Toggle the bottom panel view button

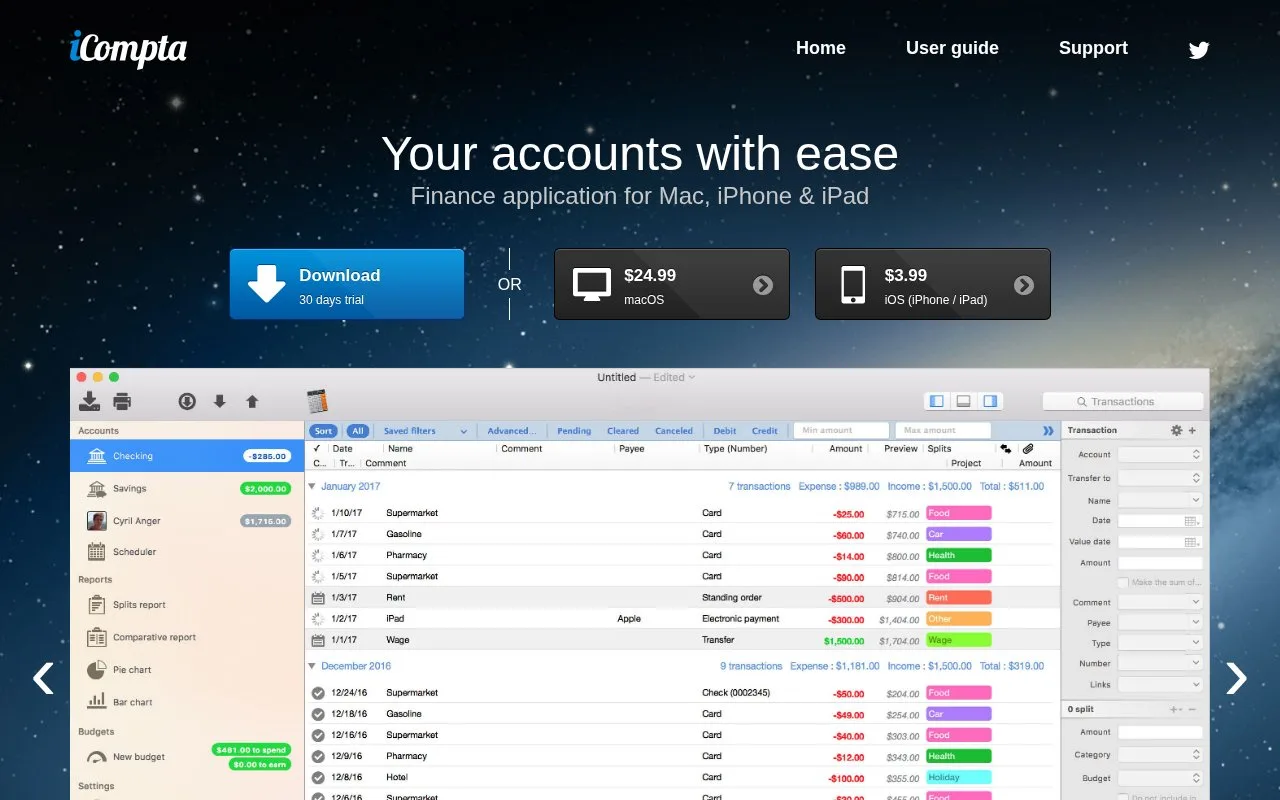tap(963, 401)
